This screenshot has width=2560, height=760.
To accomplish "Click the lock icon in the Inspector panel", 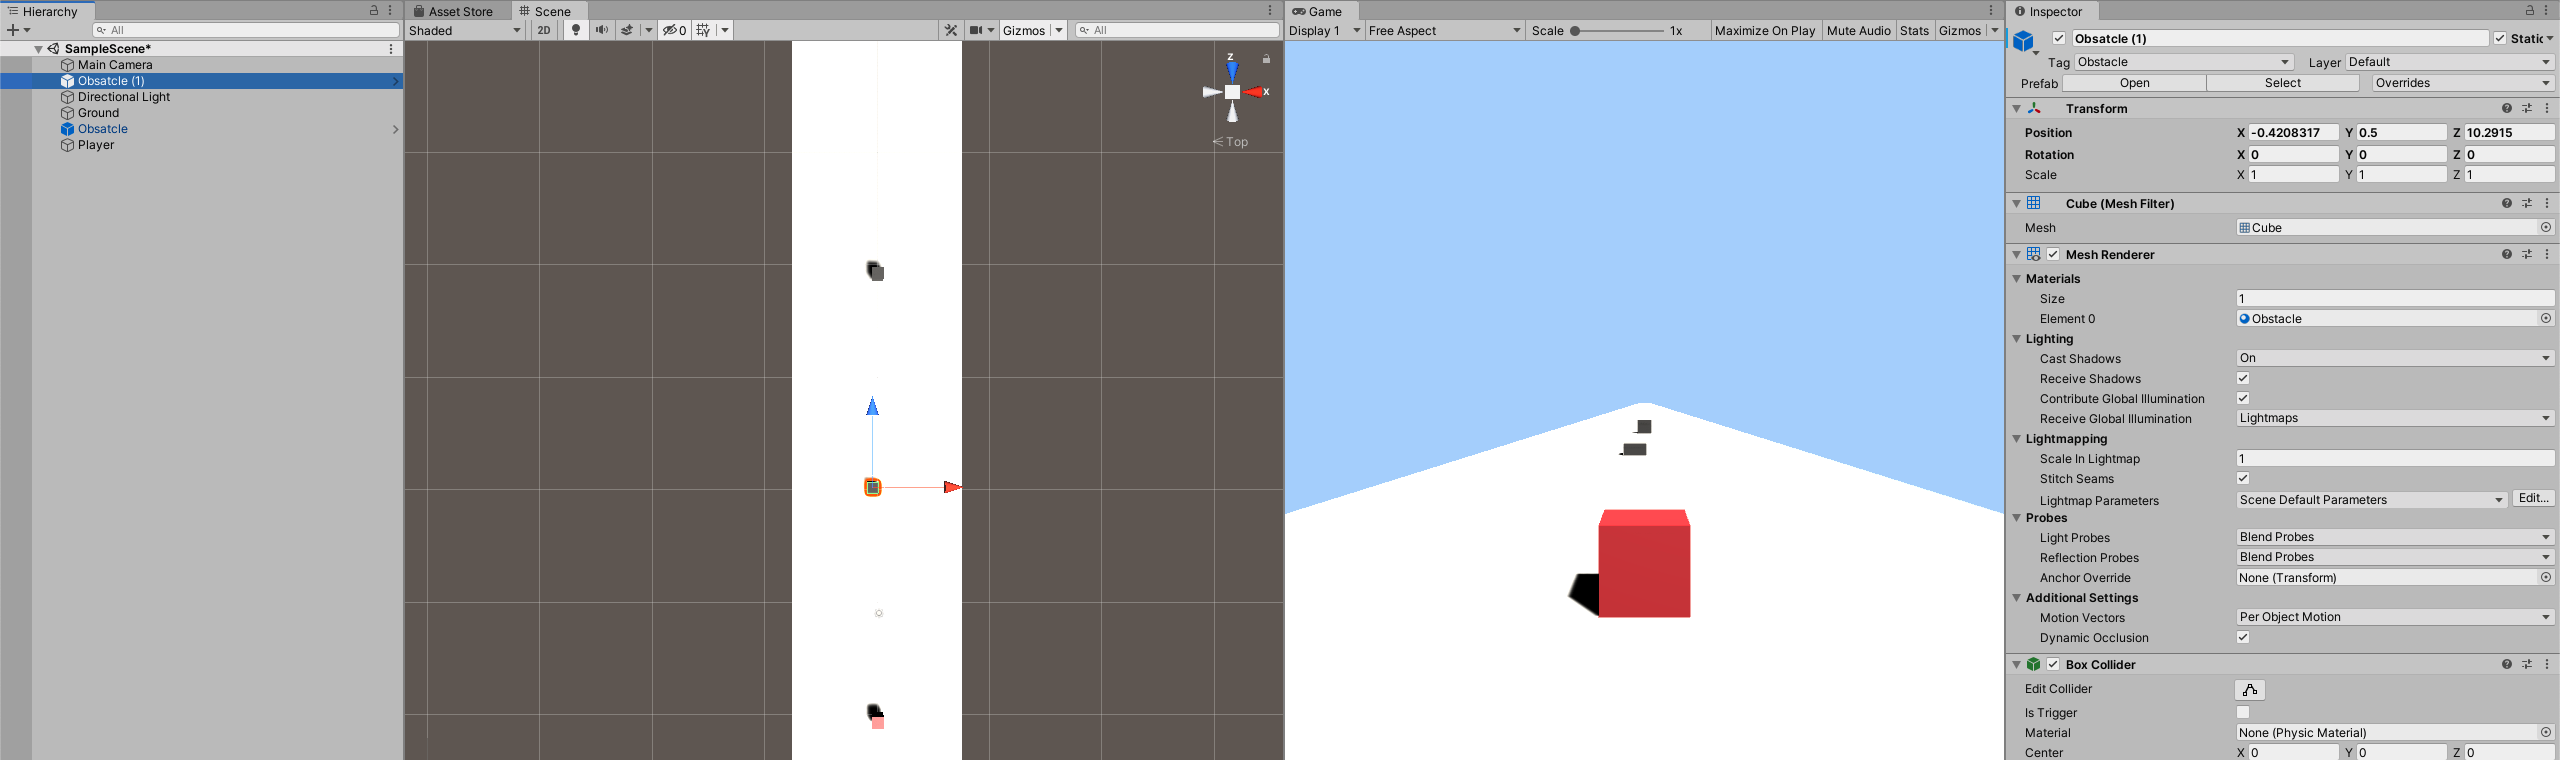I will 2530,10.
